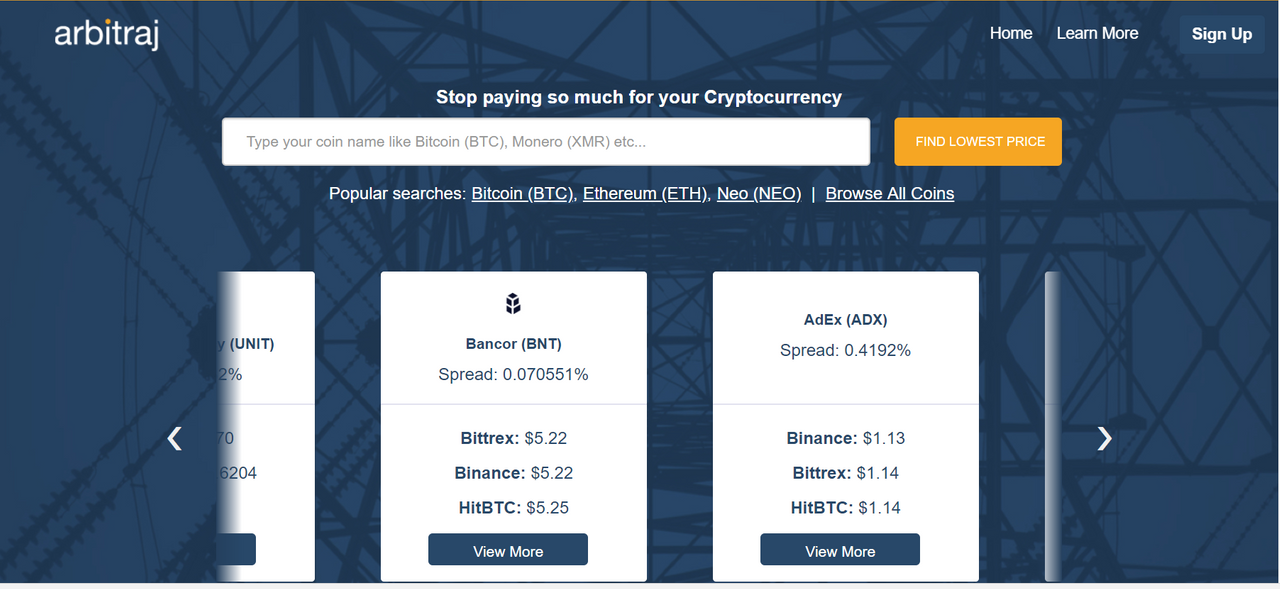
Task: Click View More on partially hidden UNIT card
Action: click(x=236, y=550)
